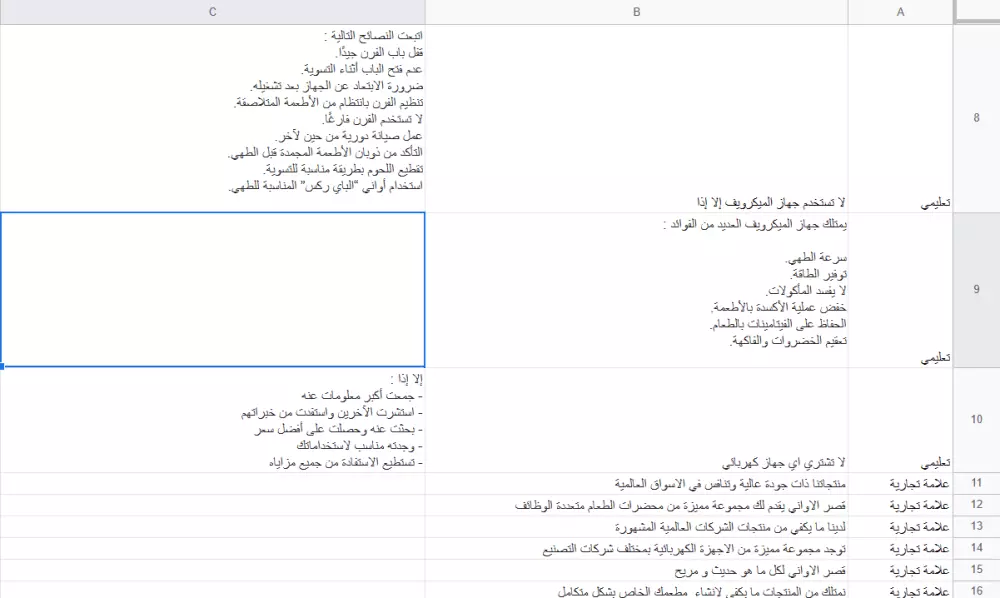Click cell with microwave benefits list in row 9
The width and height of the screenshot is (1000, 598).
636,289
